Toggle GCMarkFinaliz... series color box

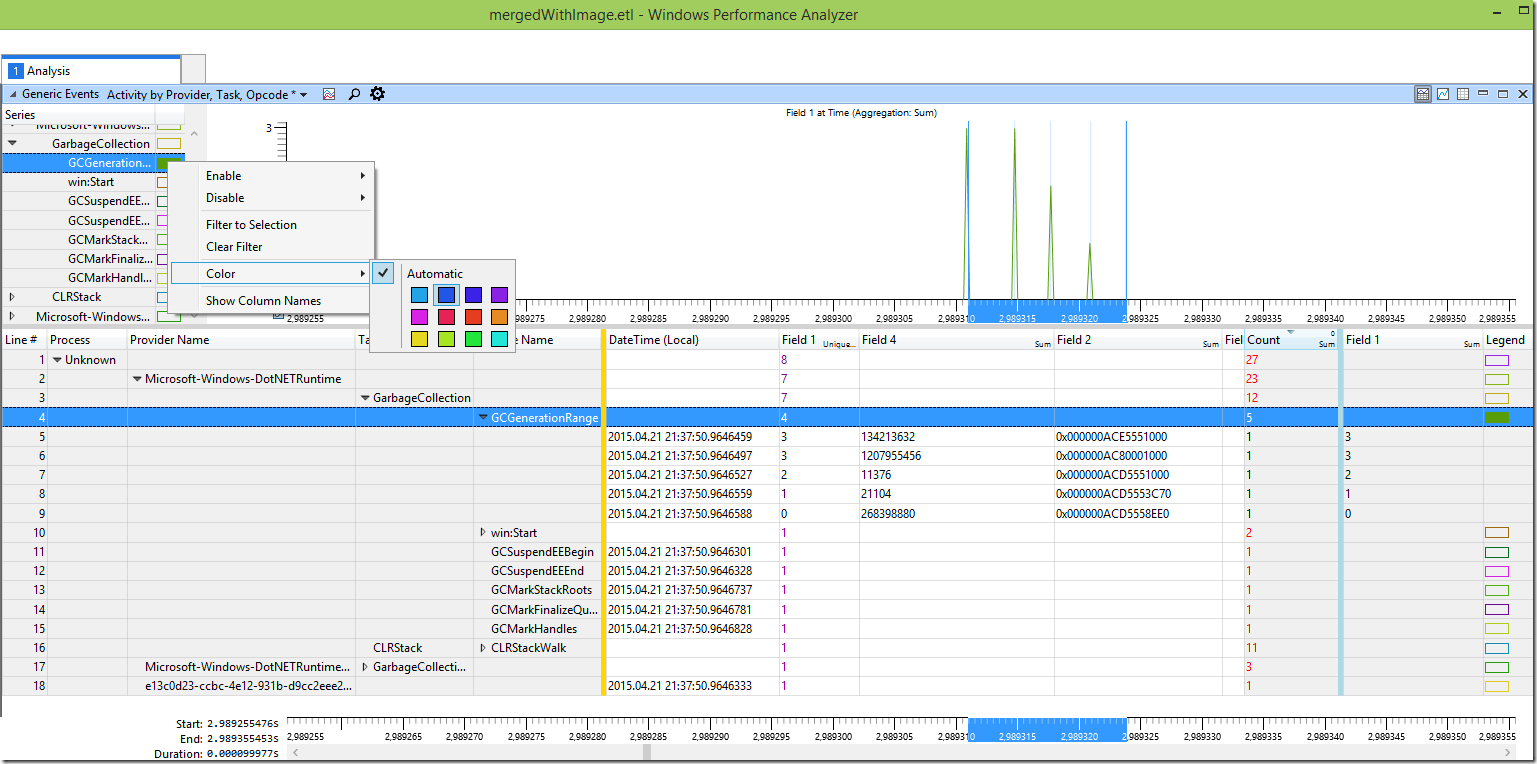pos(162,259)
